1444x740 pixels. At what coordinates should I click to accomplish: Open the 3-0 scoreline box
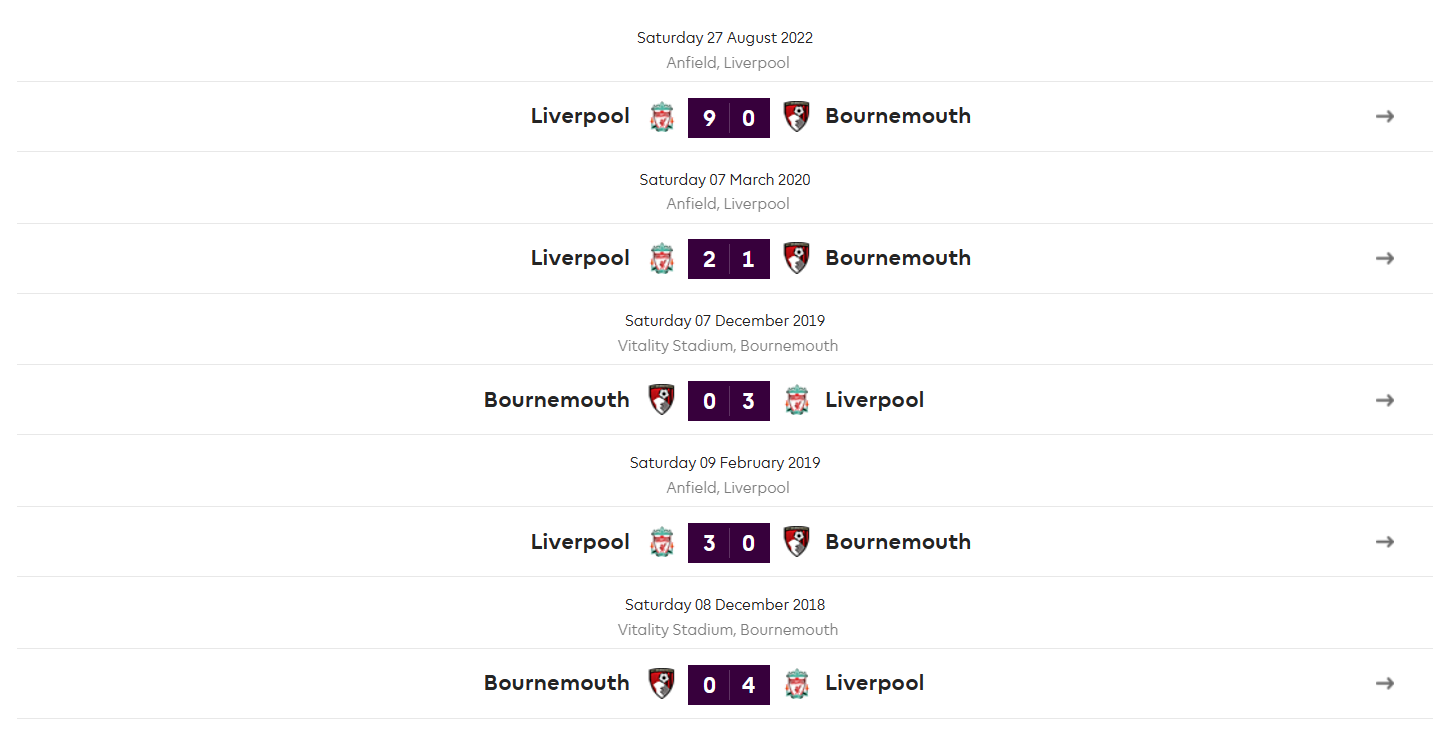click(729, 543)
